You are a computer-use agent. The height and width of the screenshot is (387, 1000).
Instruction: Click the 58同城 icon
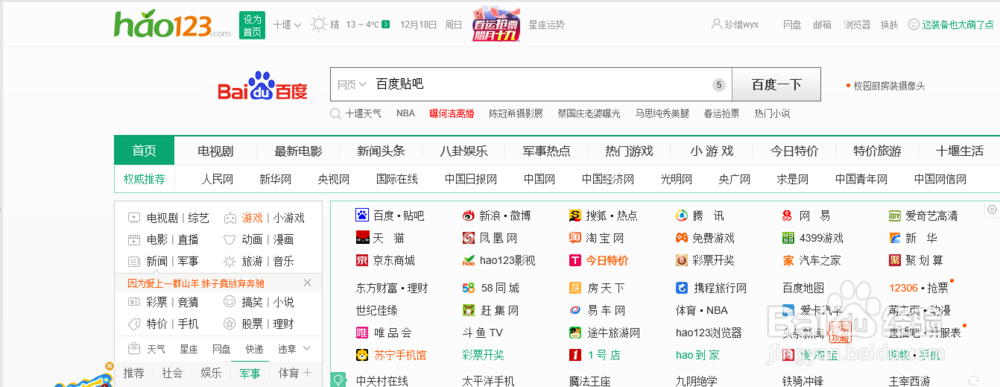pos(469,288)
